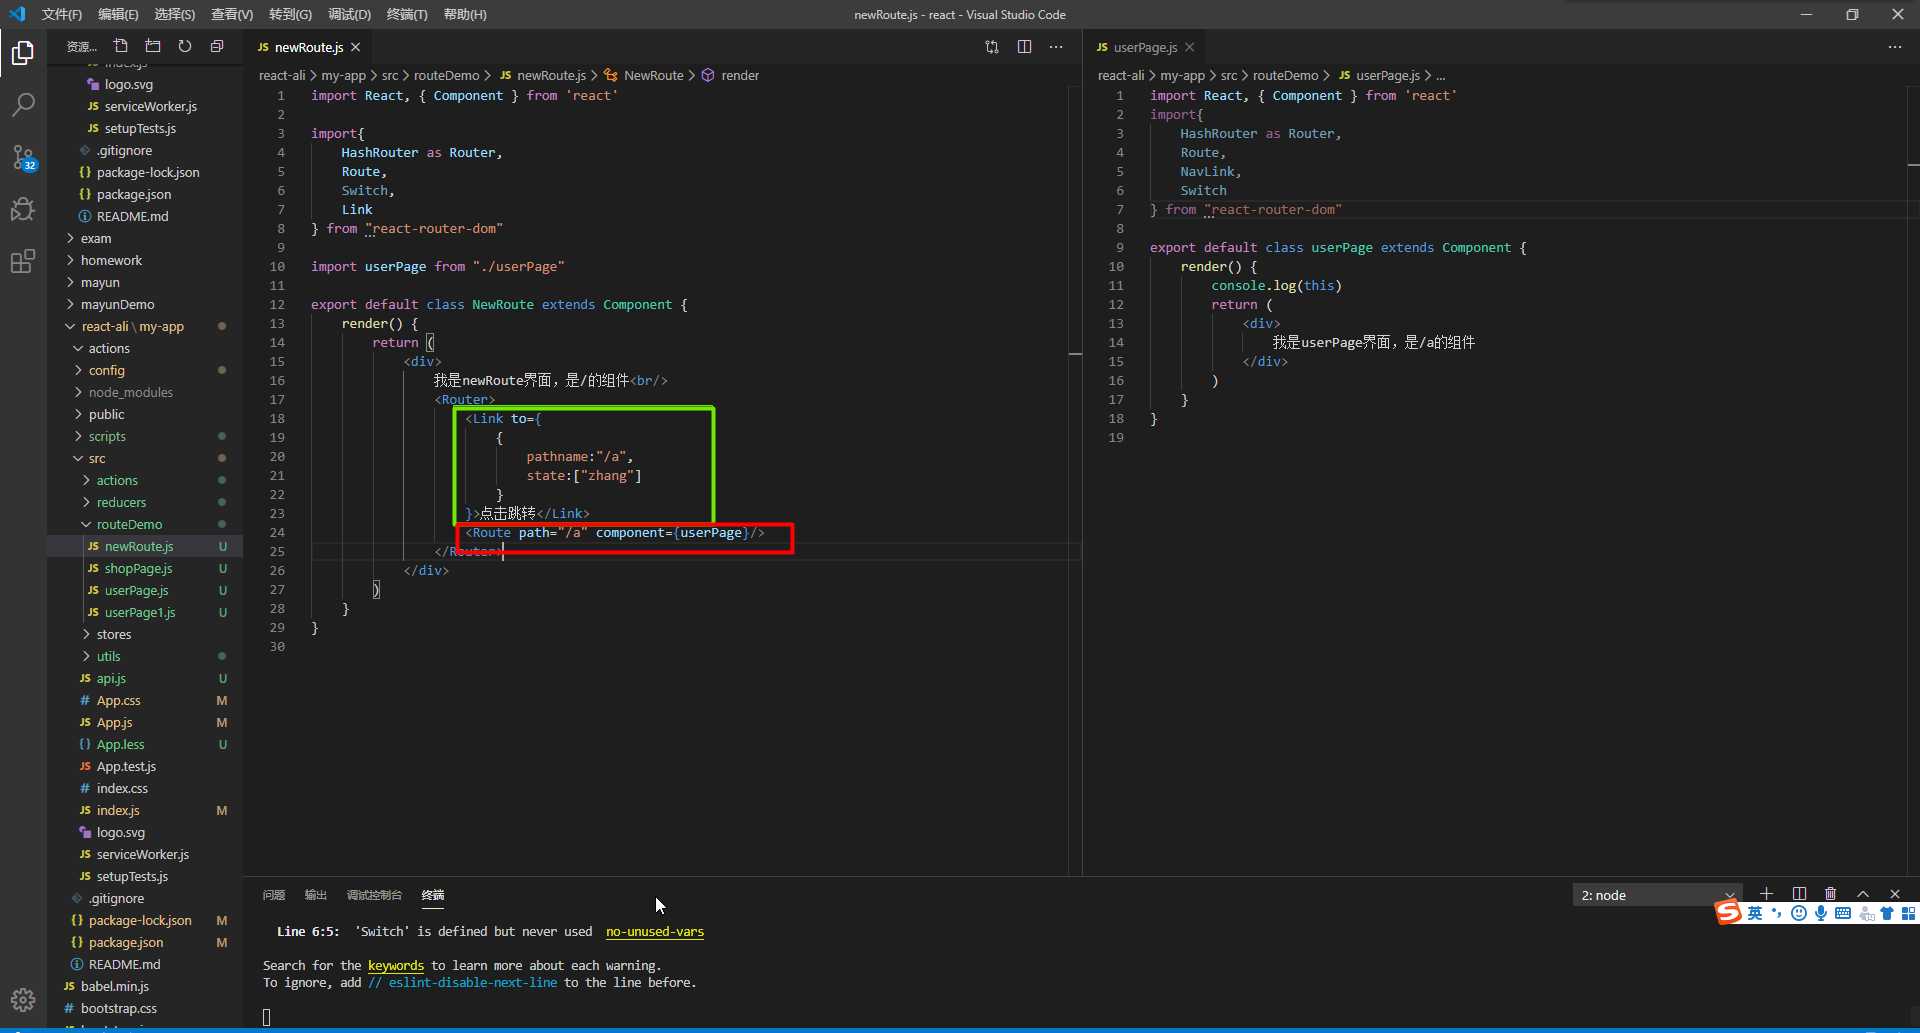Close the newRoute.js tab
Screen dimensions: 1920x1033
[x=356, y=47]
